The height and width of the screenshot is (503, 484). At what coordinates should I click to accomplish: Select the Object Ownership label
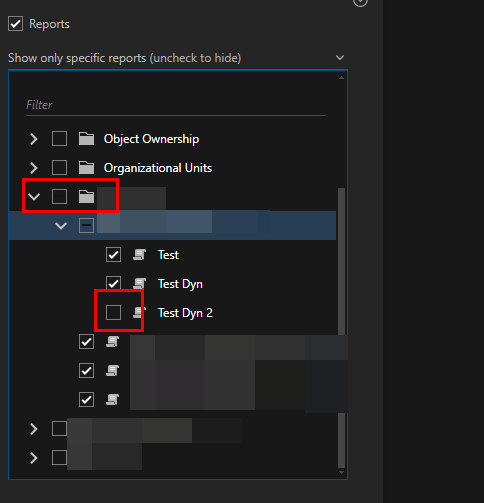[151, 139]
